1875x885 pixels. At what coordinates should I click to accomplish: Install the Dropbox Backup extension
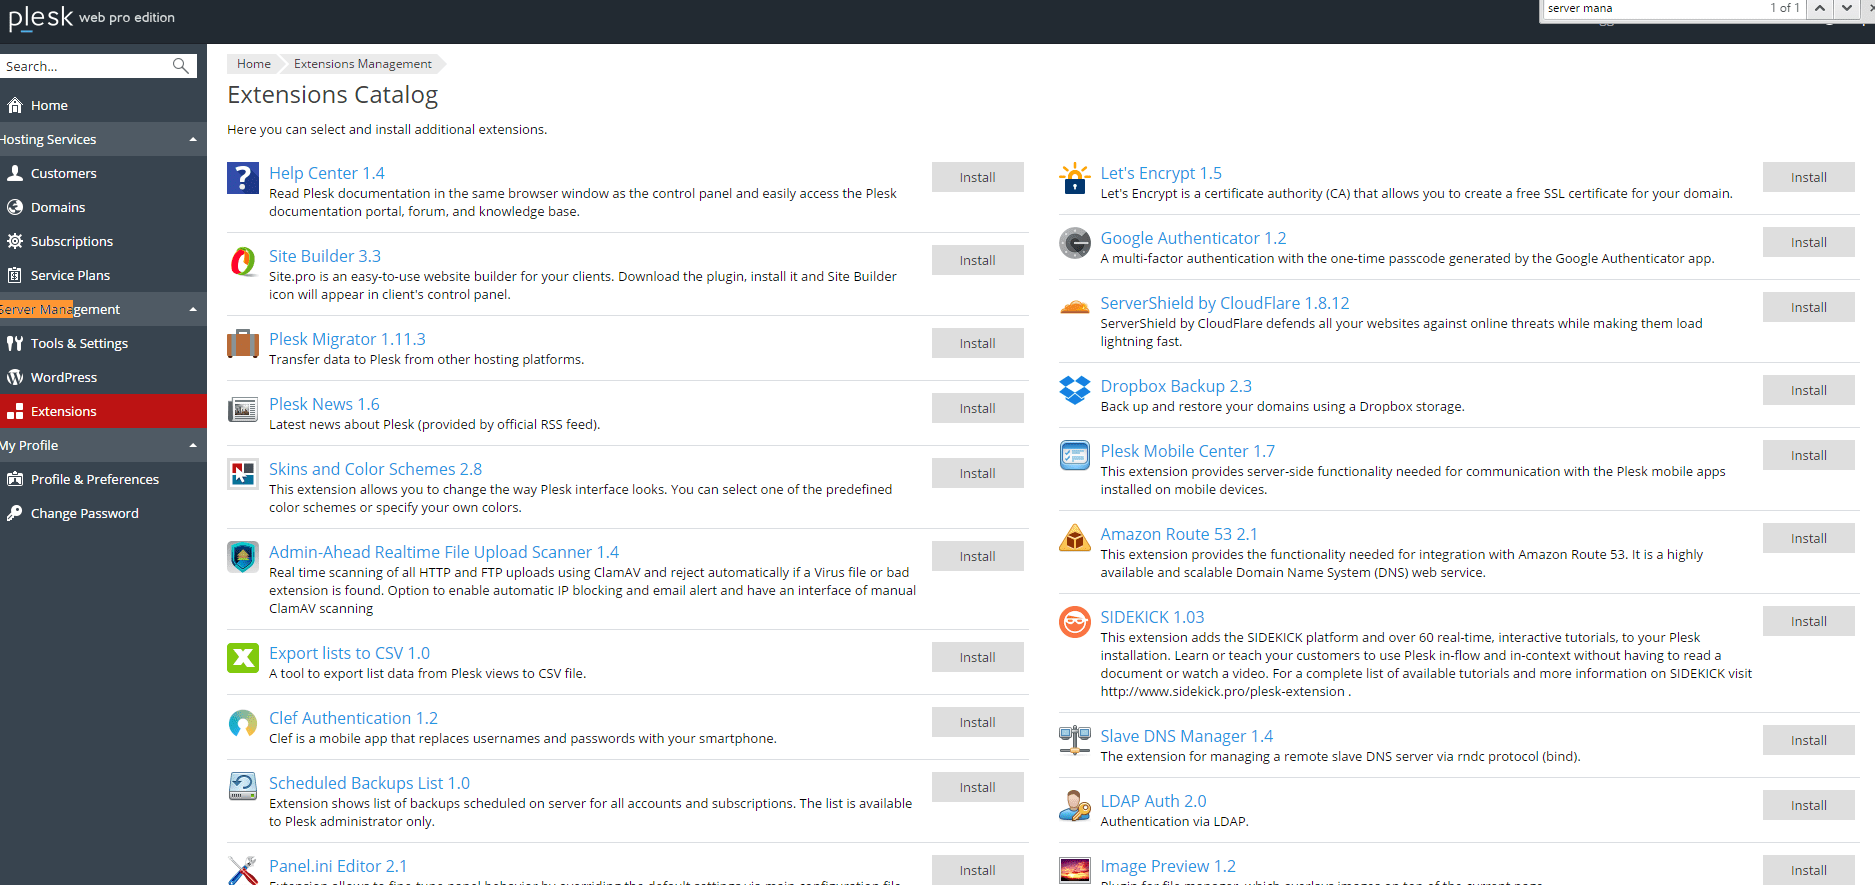tap(1808, 390)
